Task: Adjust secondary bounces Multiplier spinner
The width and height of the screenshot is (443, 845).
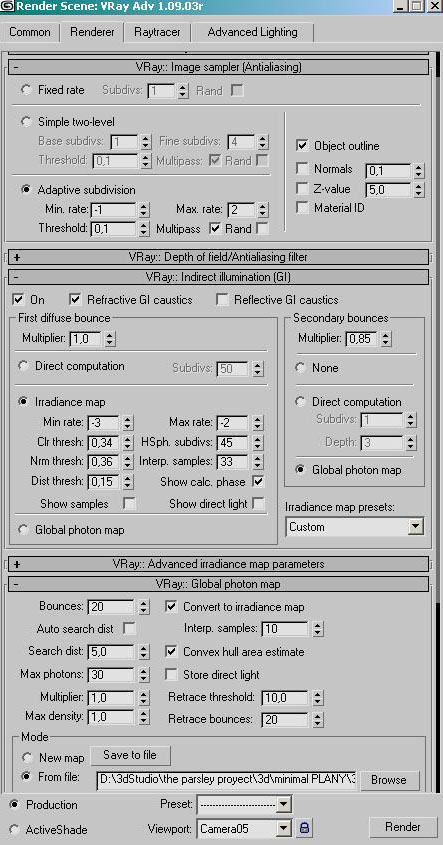Action: 385,339
